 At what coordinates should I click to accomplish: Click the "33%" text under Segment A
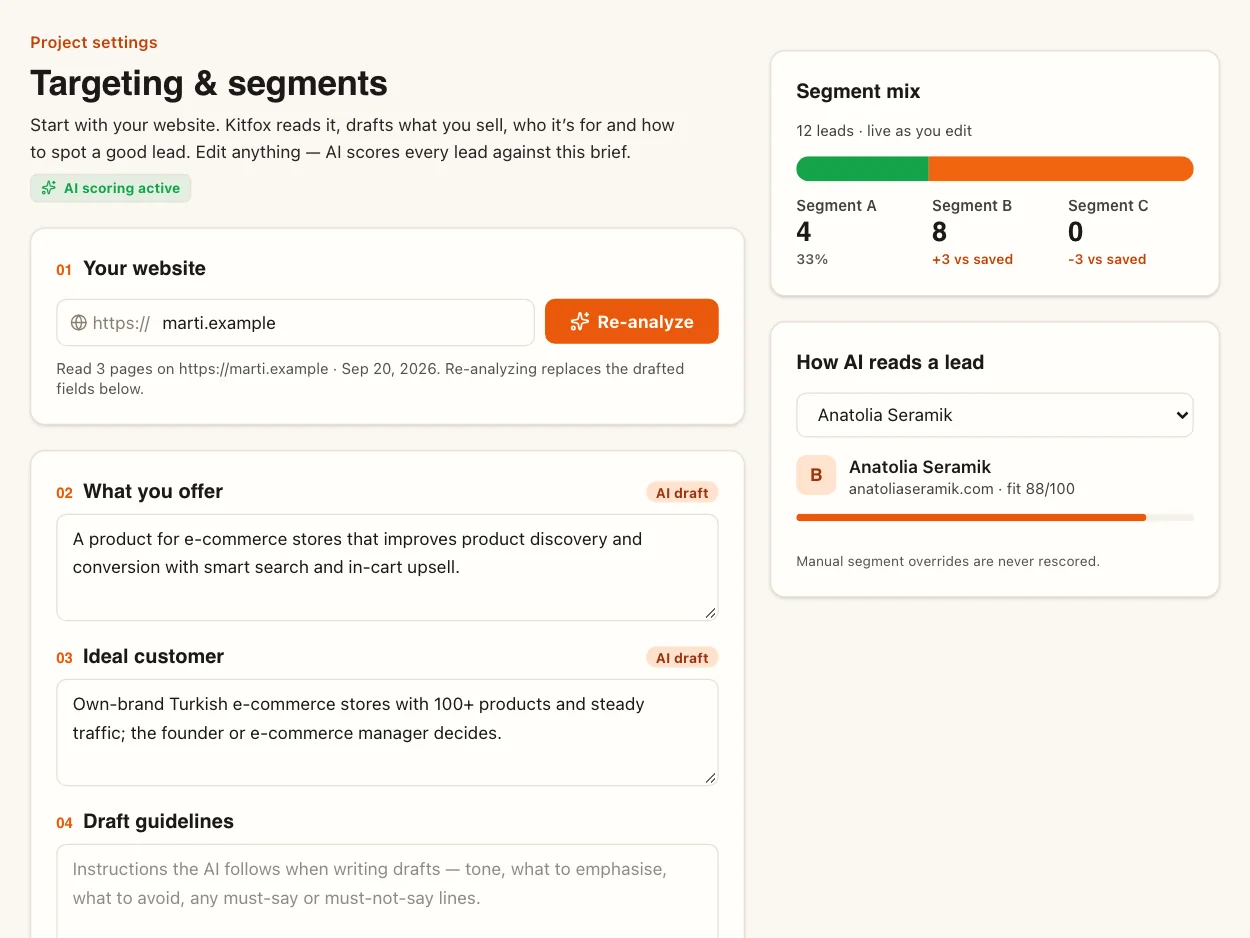tap(812, 259)
